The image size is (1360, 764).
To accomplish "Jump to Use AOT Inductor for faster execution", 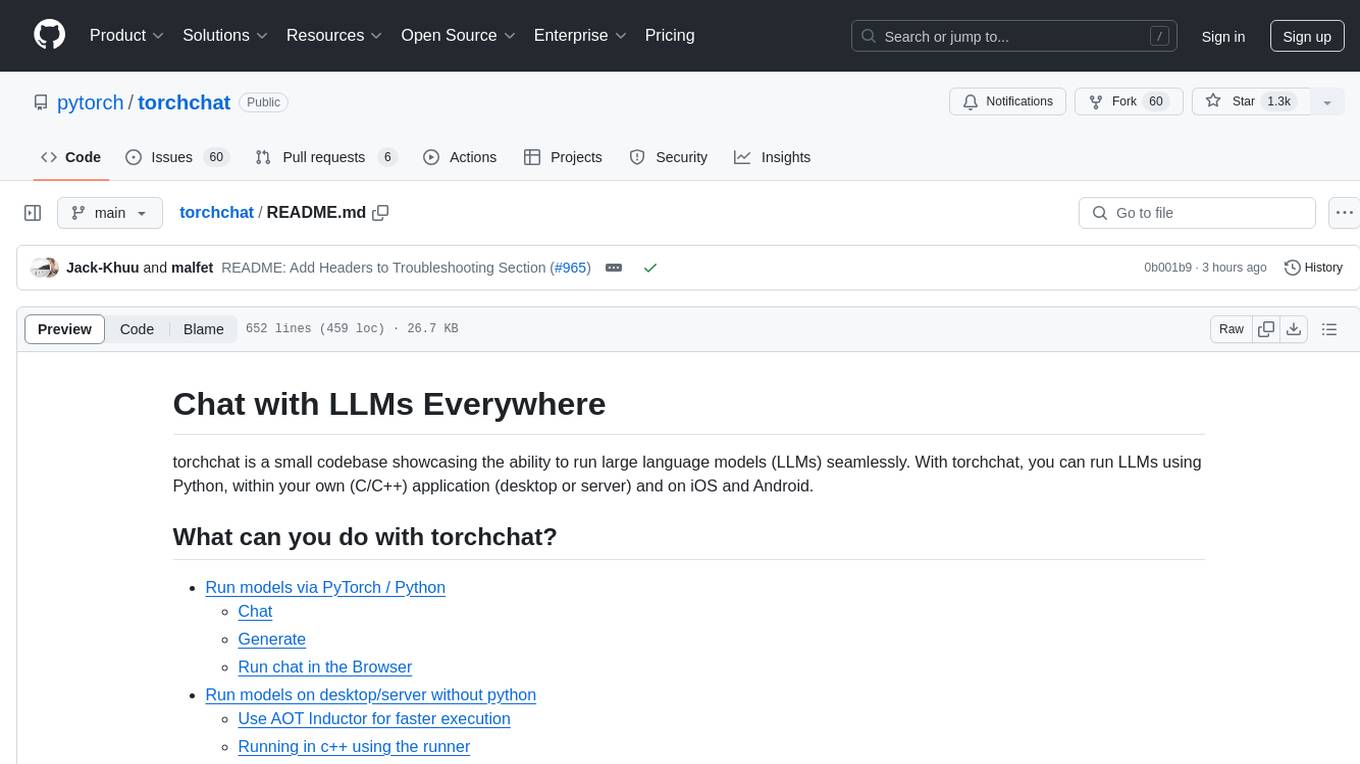I will point(374,719).
